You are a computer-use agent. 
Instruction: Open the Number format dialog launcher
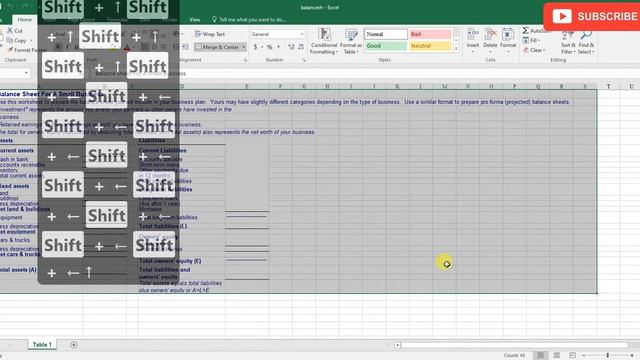pyautogui.click(x=304, y=60)
